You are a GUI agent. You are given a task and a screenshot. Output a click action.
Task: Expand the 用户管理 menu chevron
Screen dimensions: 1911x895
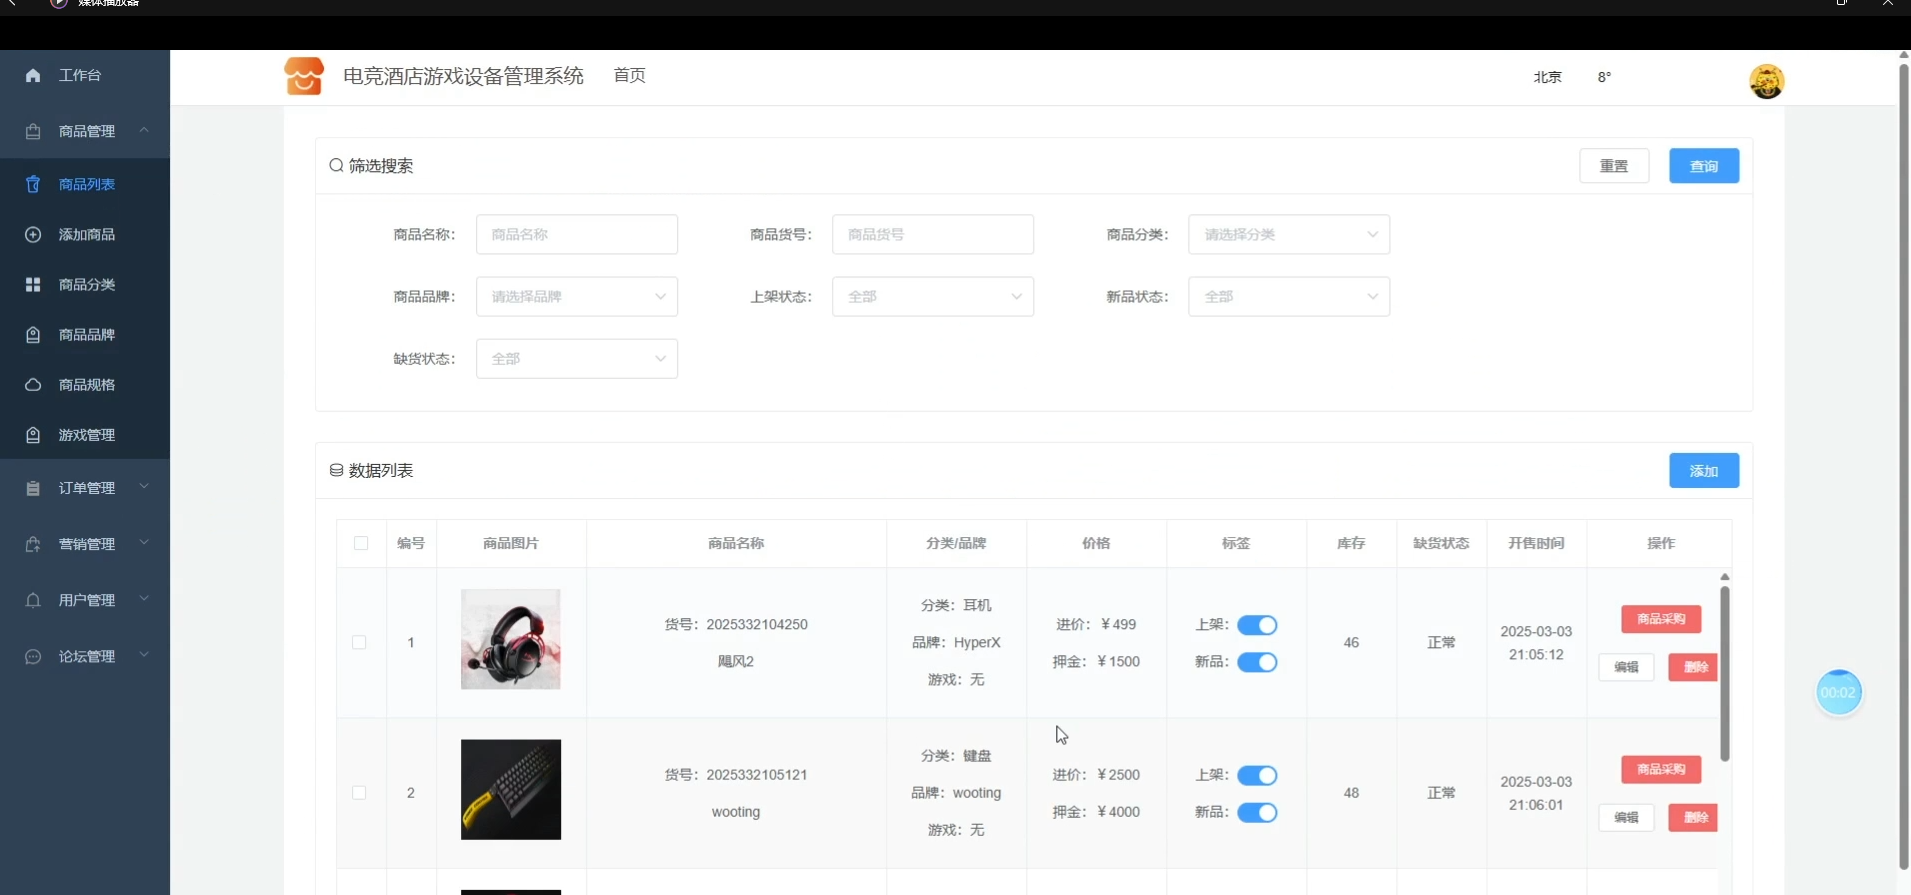144,599
